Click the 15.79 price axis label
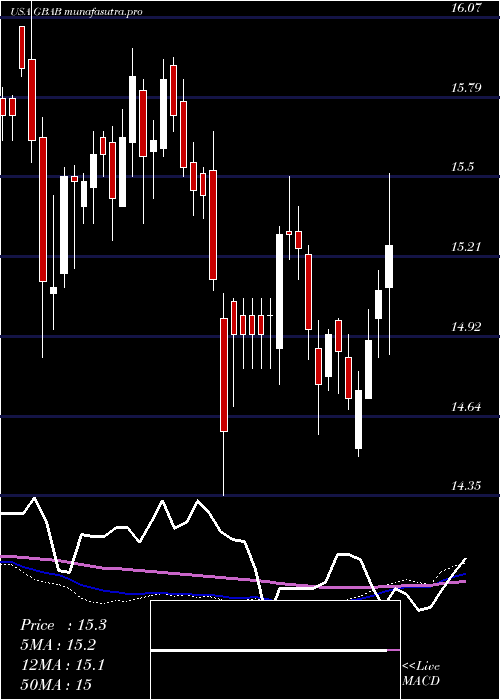The image size is (500, 700). [x=467, y=87]
